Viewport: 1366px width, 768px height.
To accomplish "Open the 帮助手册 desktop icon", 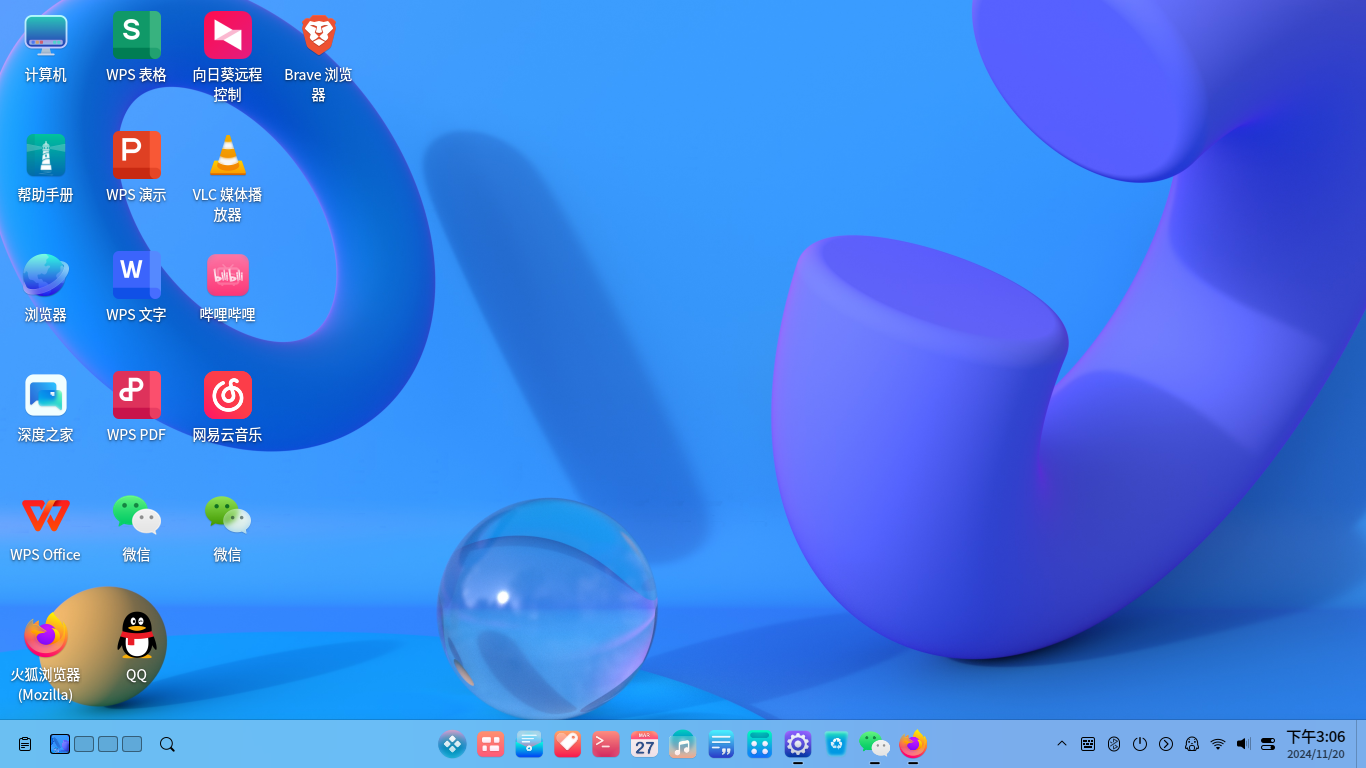I will pos(46,156).
